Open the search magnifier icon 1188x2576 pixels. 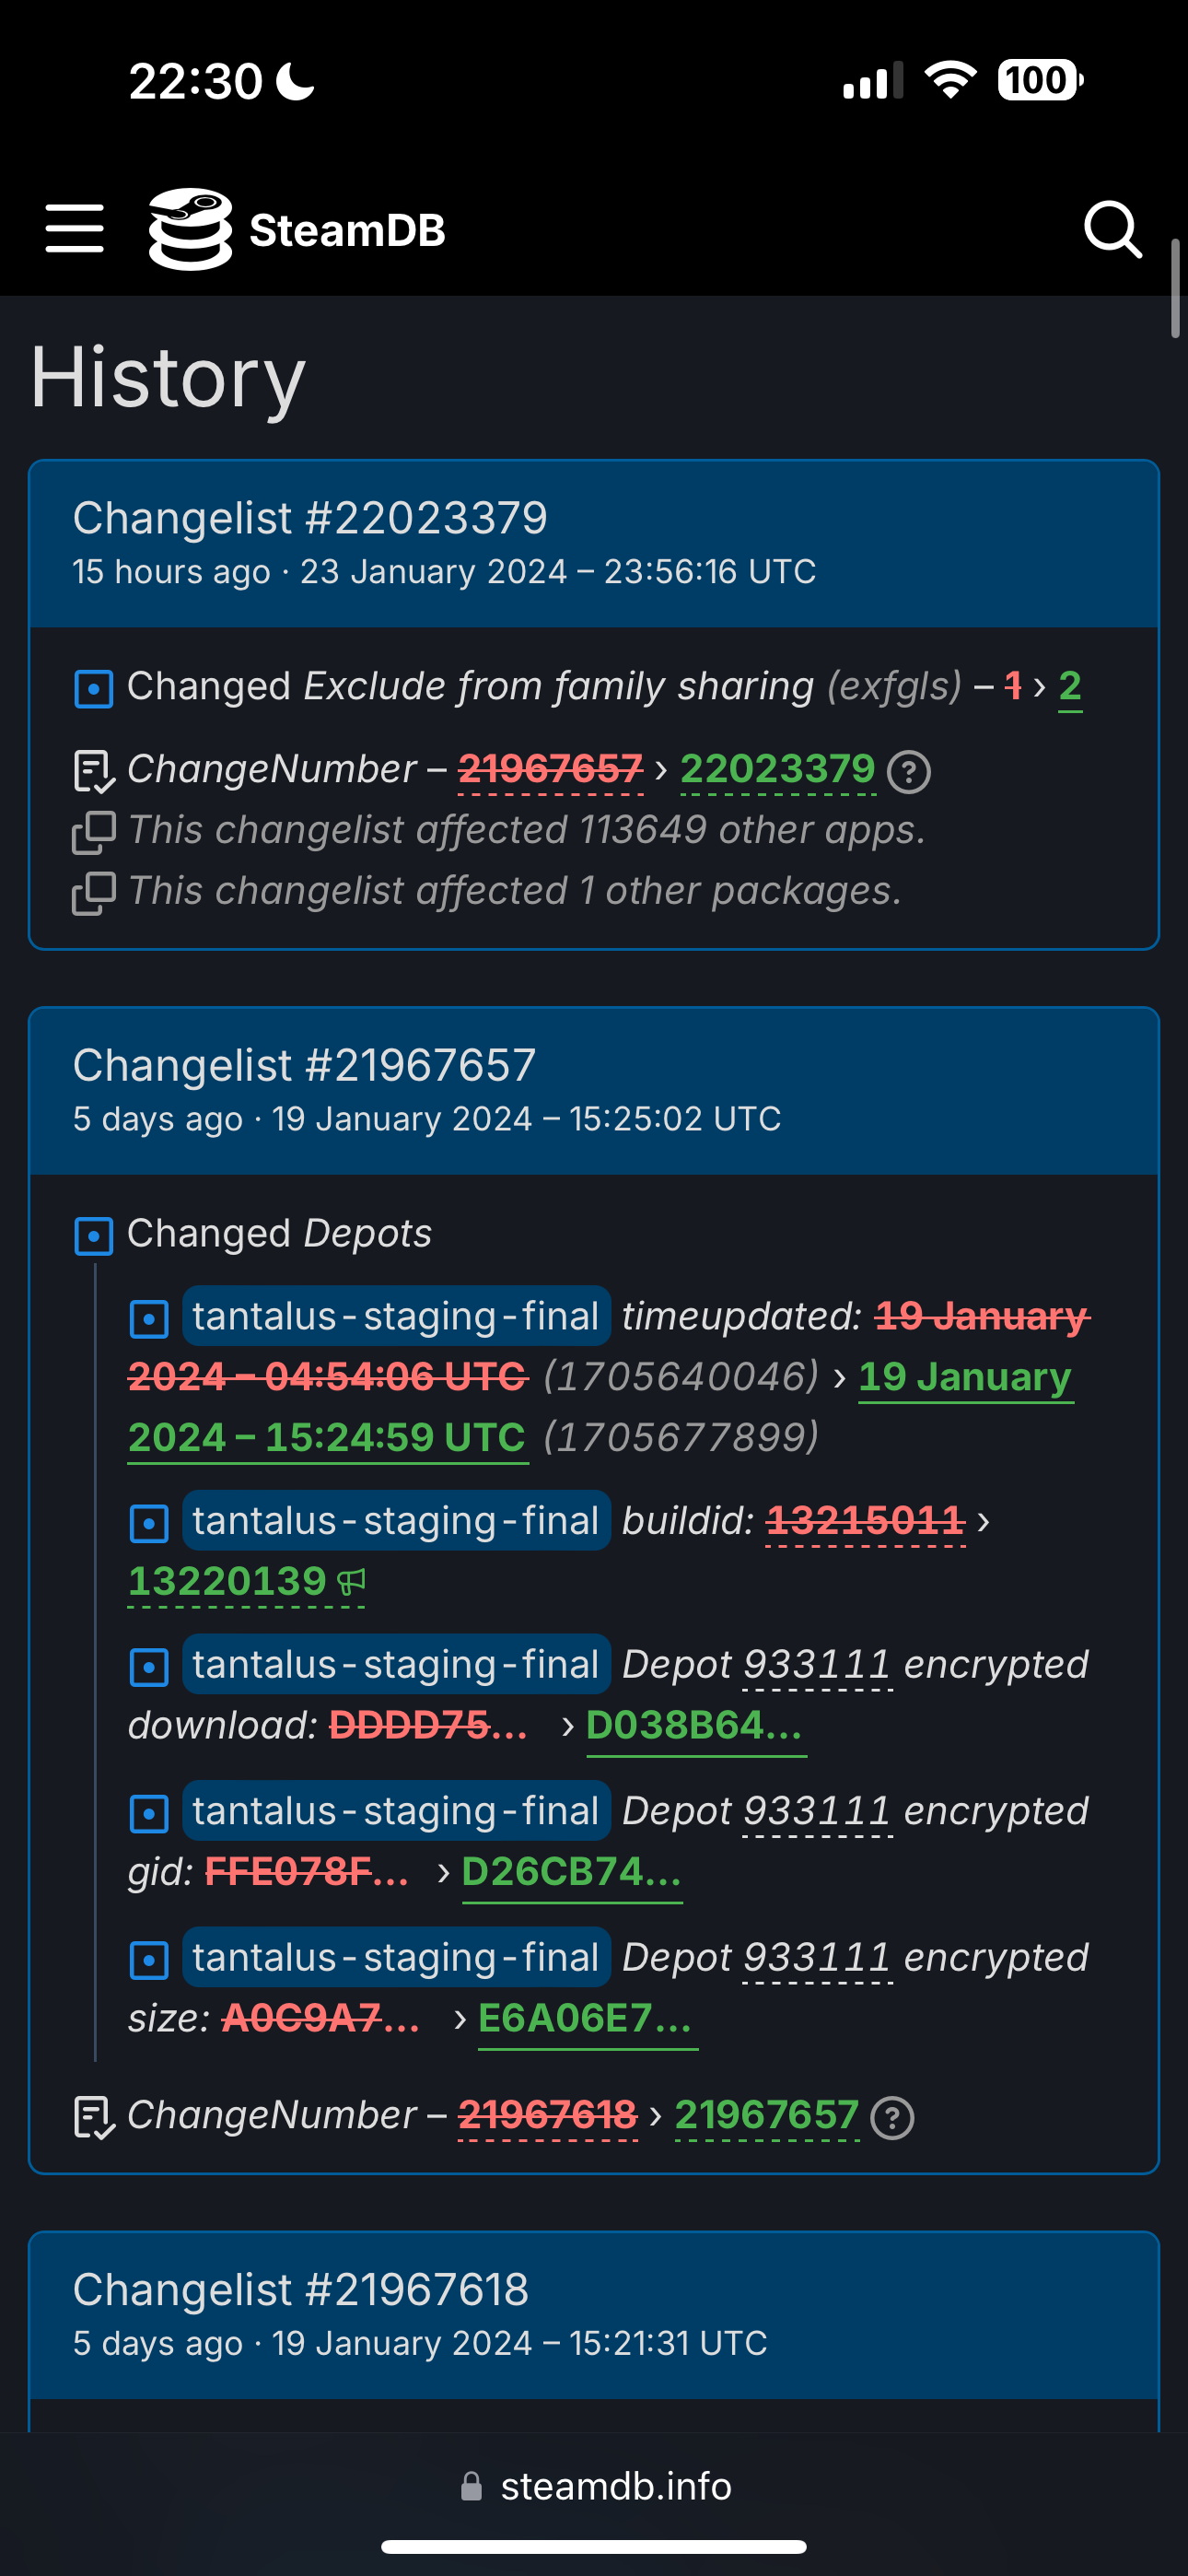point(1112,230)
